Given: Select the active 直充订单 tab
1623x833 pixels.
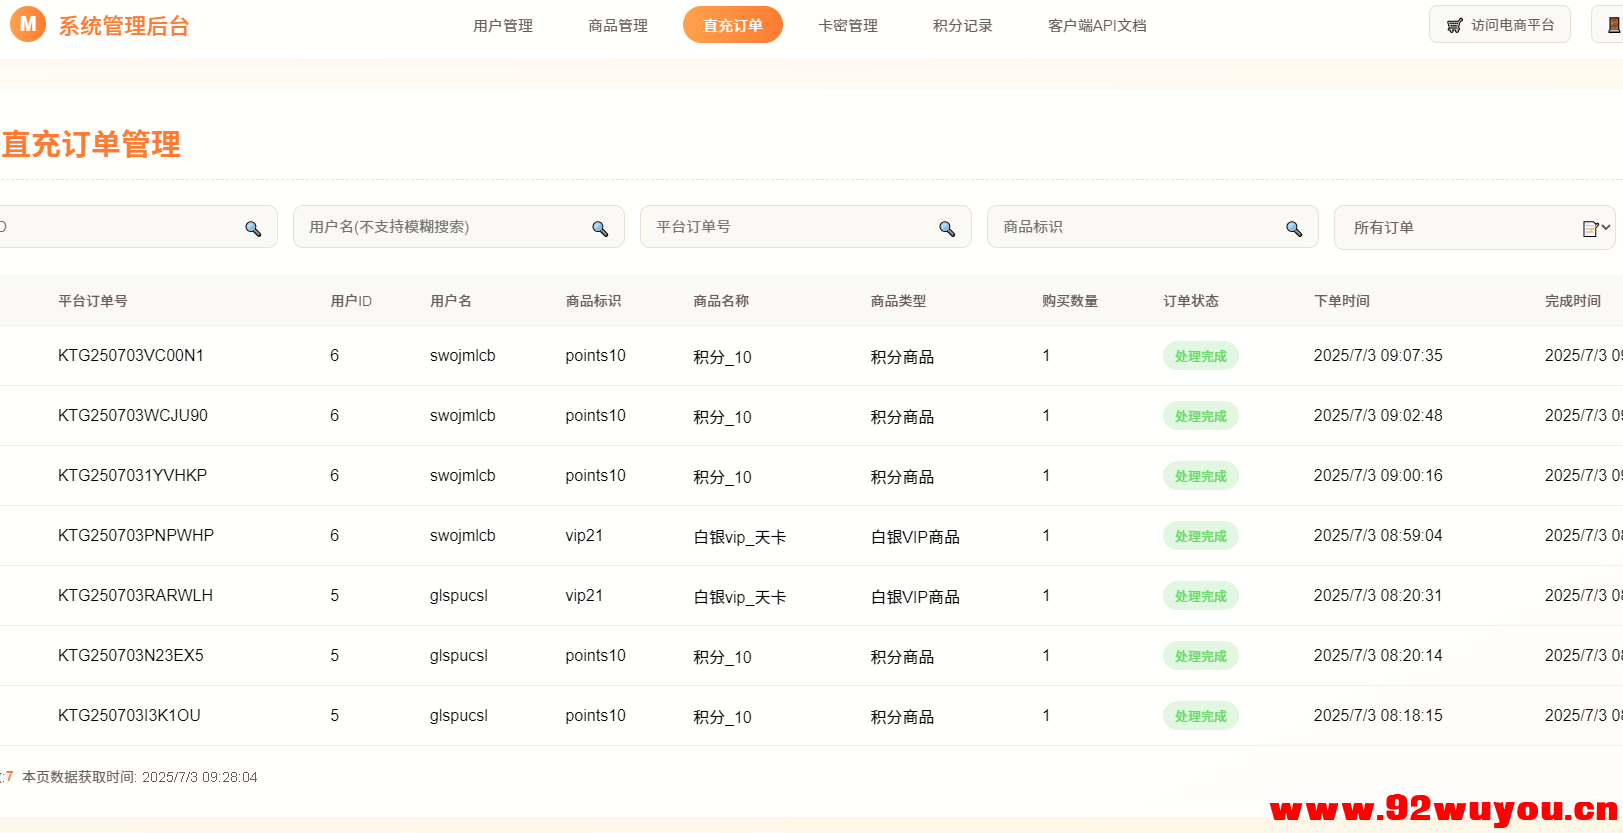Looking at the screenshot, I should click(733, 26).
